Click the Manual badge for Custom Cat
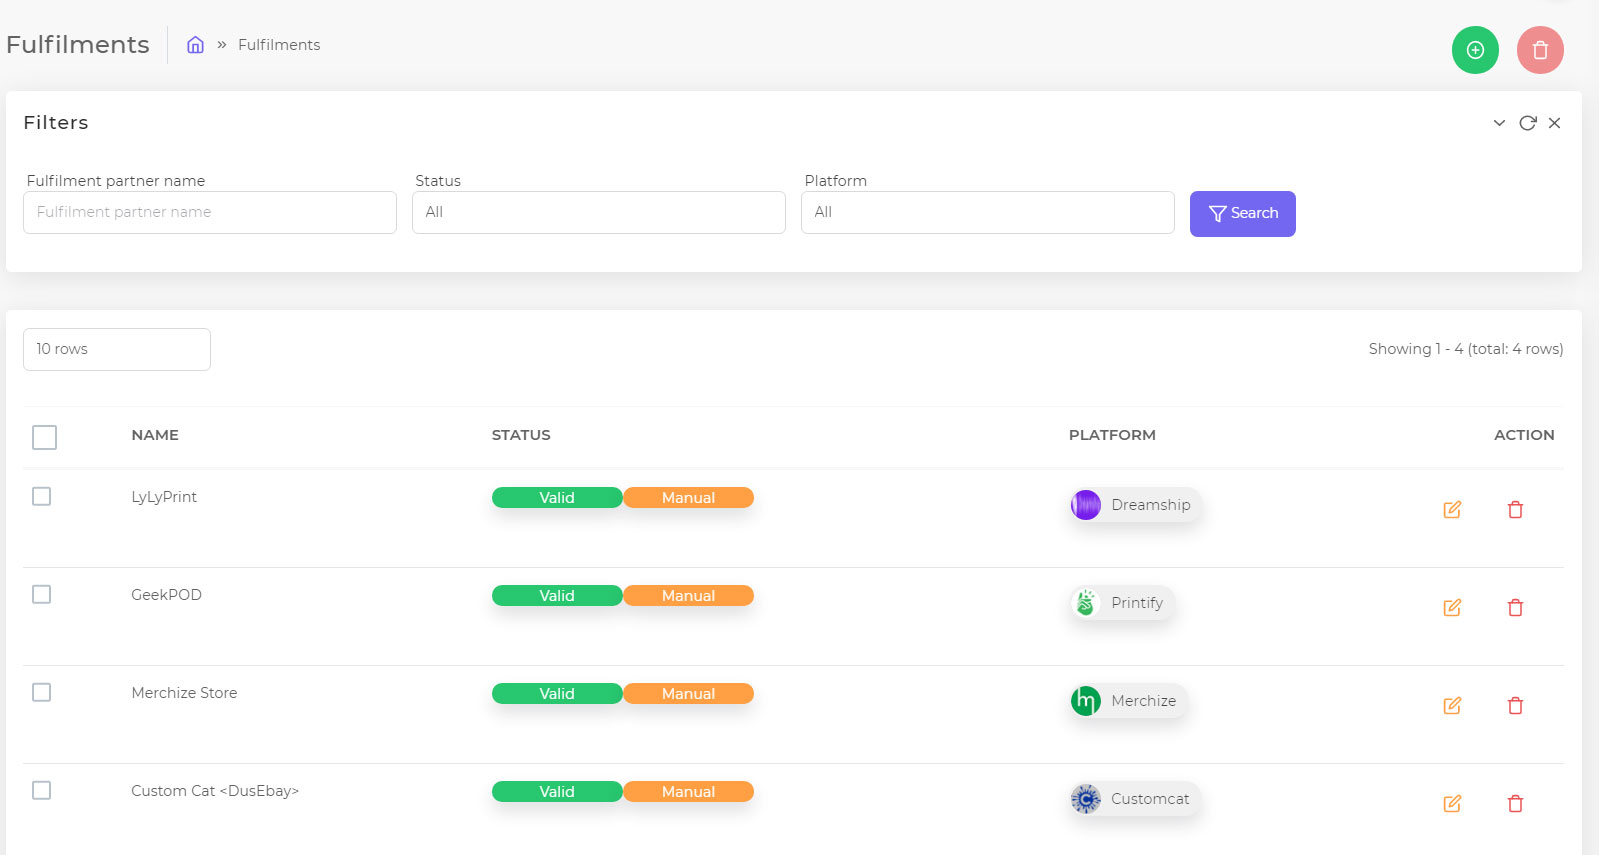The height and width of the screenshot is (855, 1599). [688, 792]
